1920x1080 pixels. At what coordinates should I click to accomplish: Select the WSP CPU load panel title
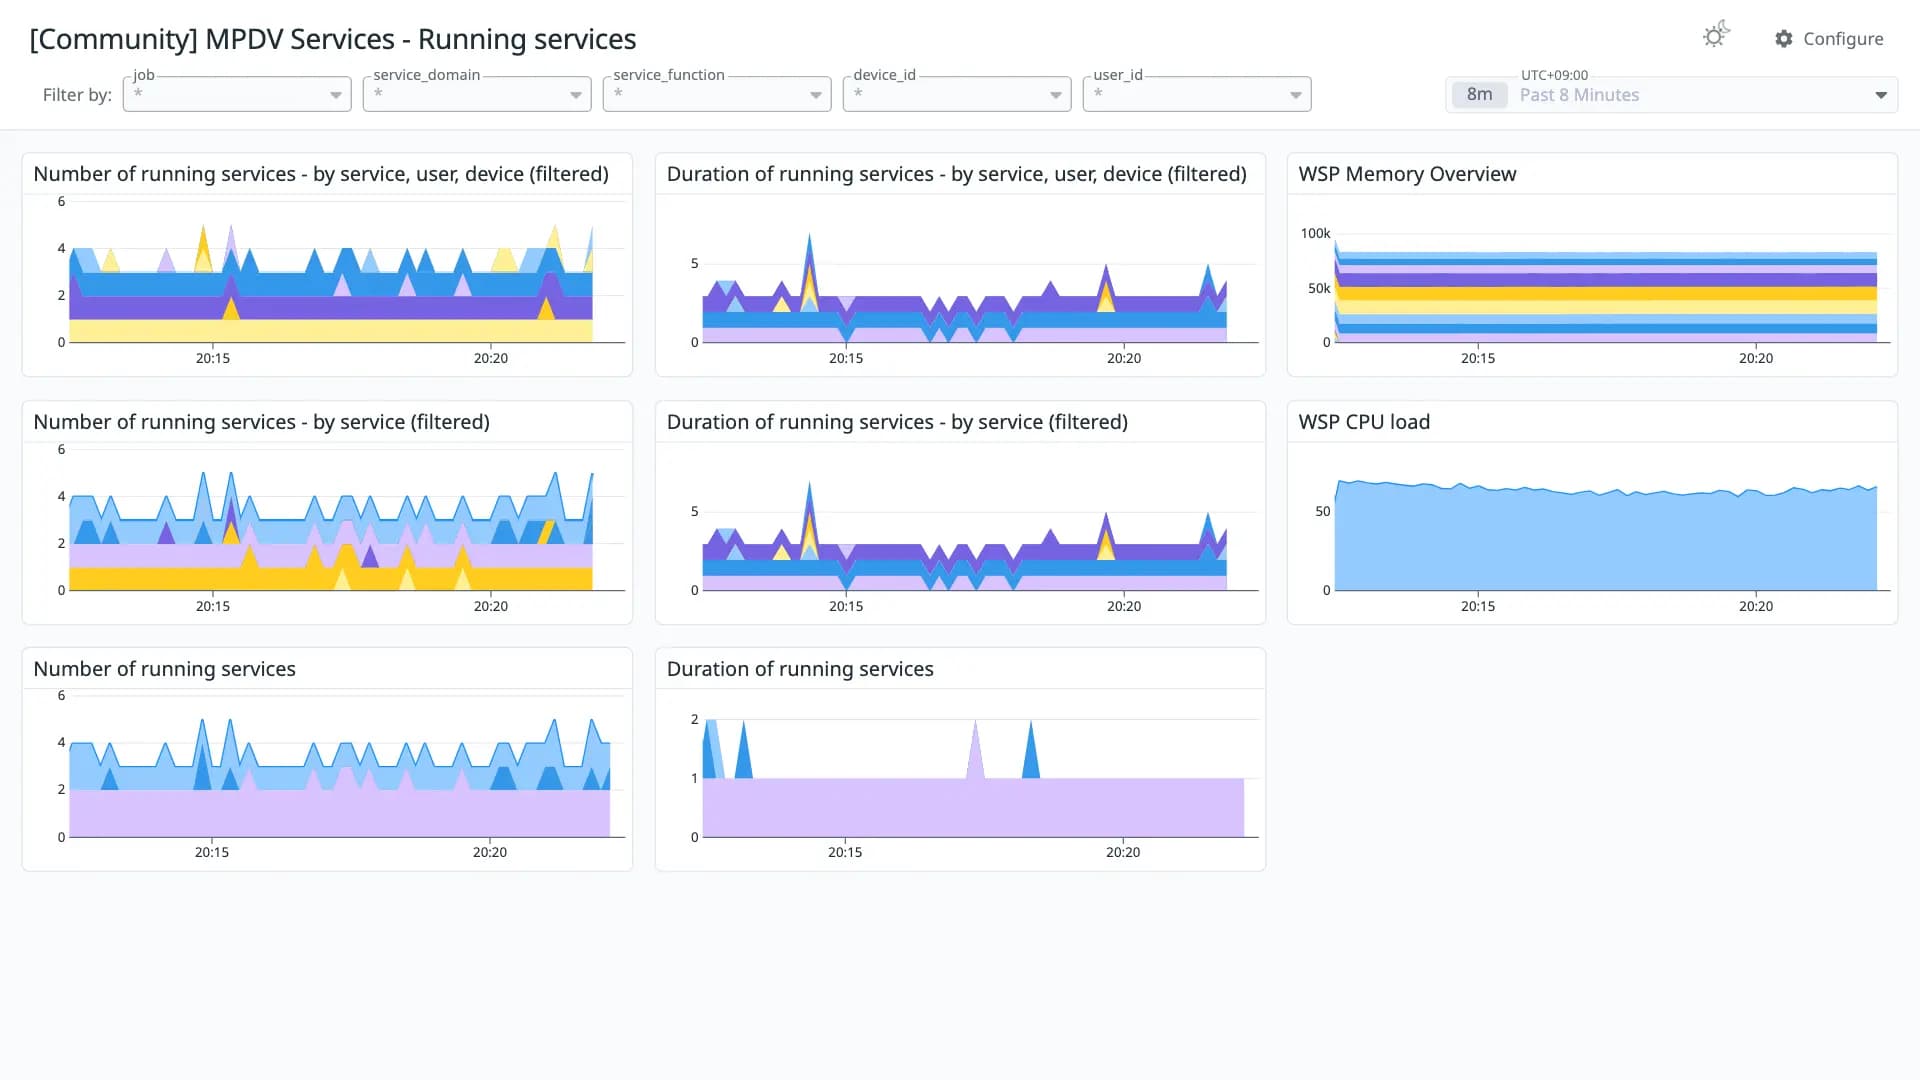click(1364, 422)
